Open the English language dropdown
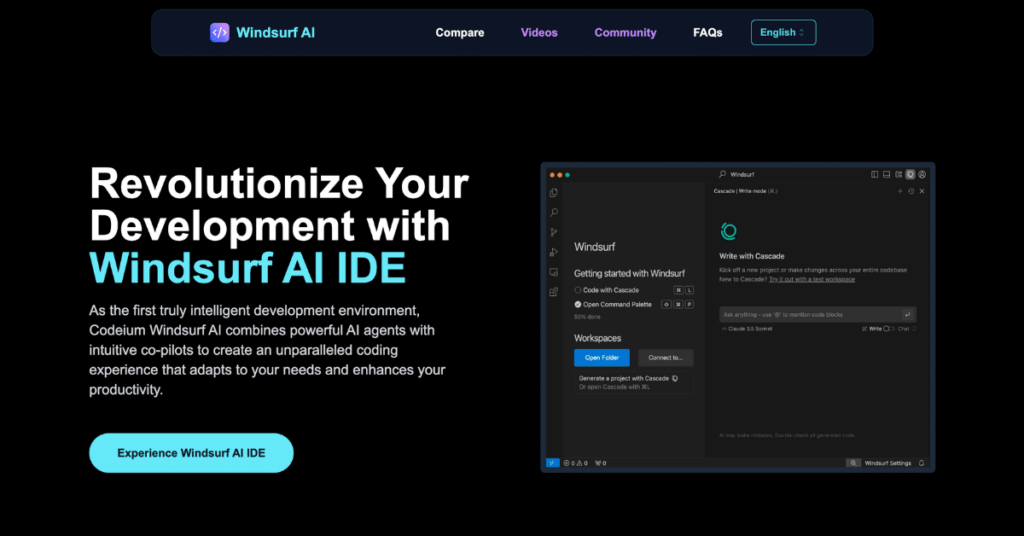Screen dimensions: 1024x536 [x=783, y=32]
